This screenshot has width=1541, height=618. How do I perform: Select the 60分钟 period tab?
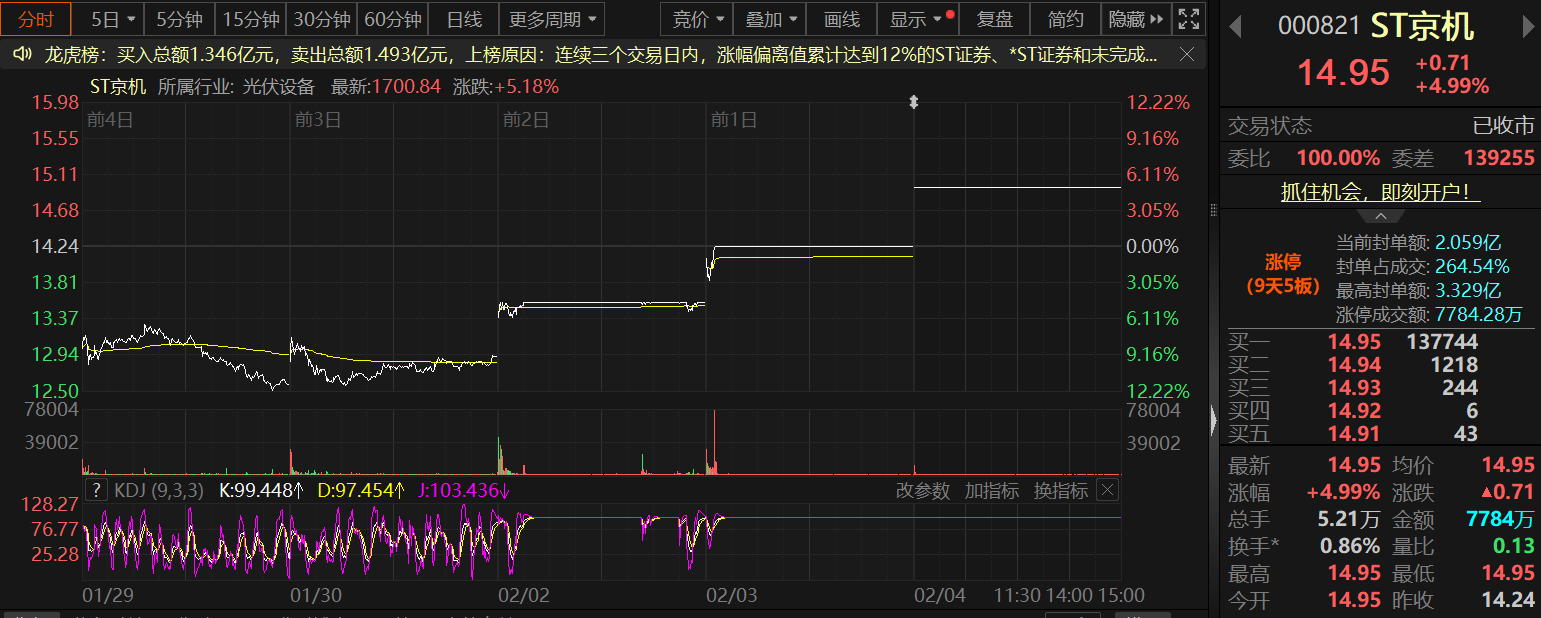pyautogui.click(x=393, y=19)
